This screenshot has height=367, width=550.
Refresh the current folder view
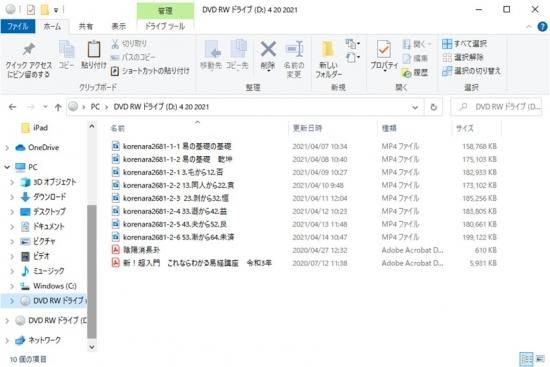(434, 107)
